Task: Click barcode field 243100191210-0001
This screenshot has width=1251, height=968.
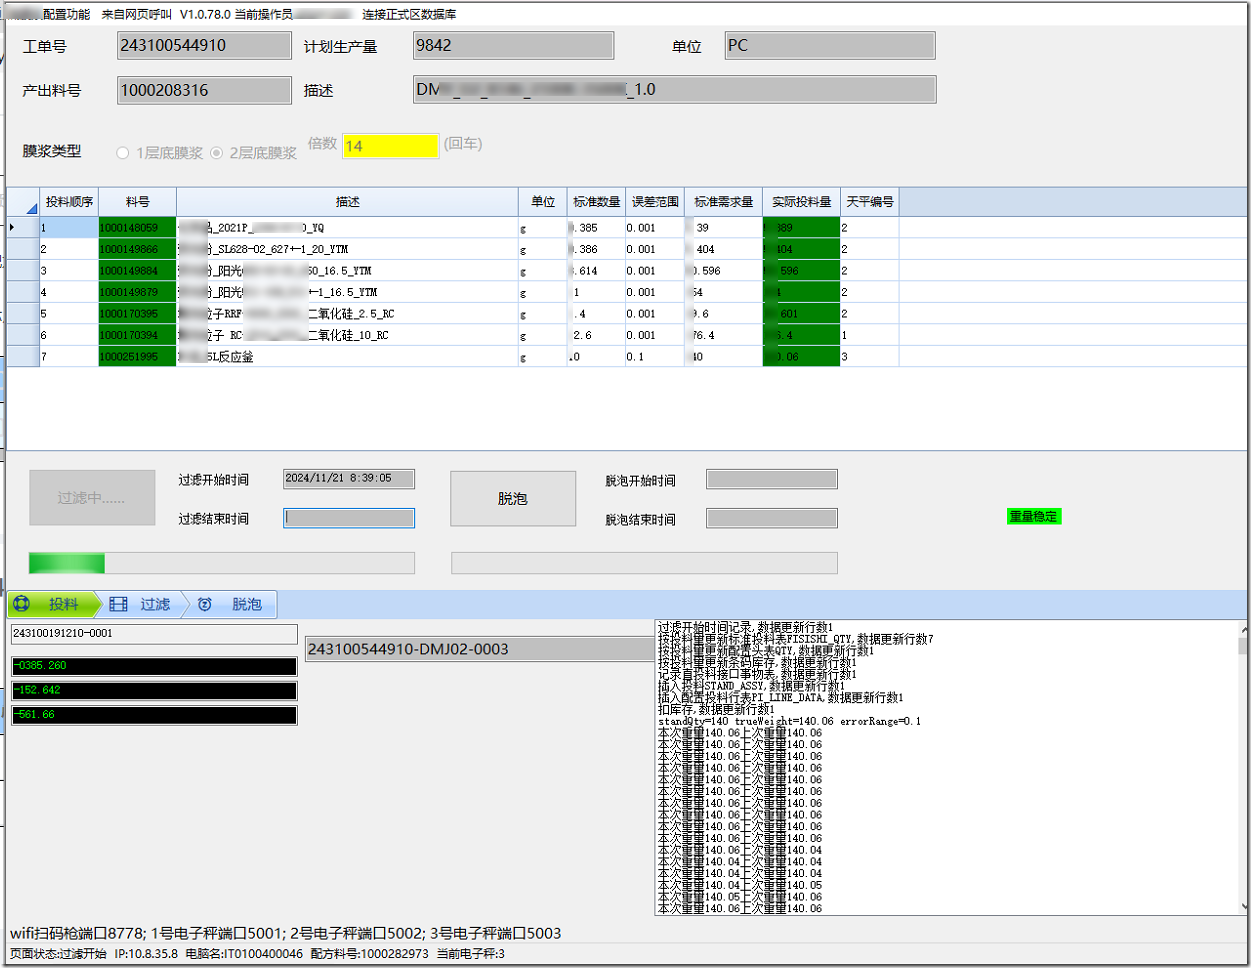Action: [x=154, y=634]
